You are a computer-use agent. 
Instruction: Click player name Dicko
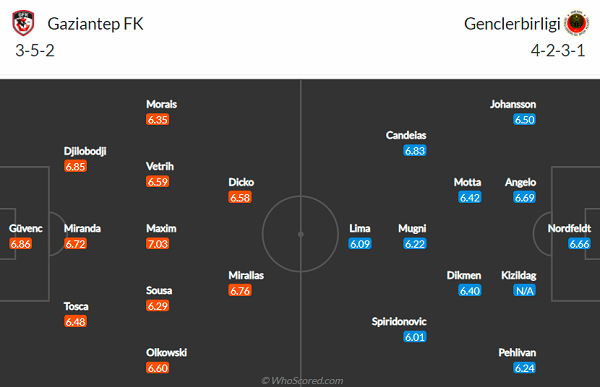[241, 182]
